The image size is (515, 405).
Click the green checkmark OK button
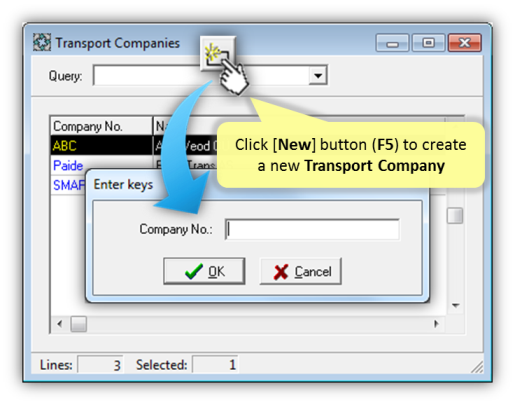click(204, 271)
